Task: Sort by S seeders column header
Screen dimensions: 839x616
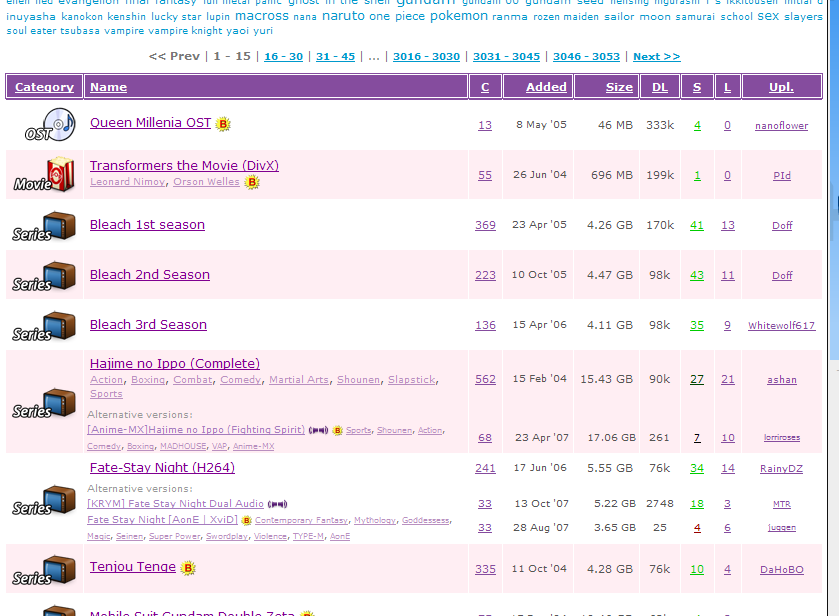Action: (x=697, y=87)
